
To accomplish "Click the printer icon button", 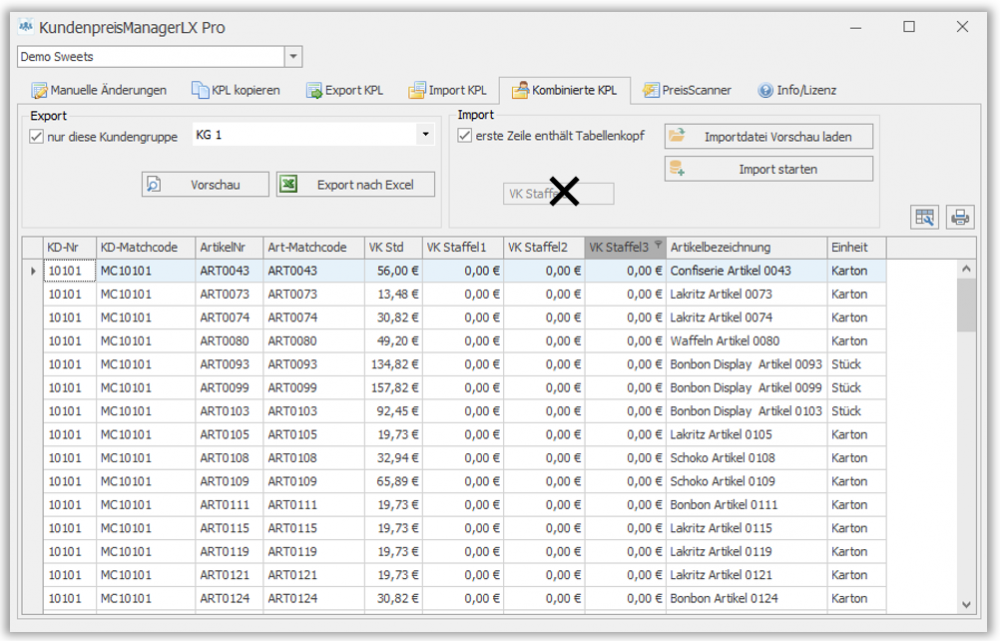I will pyautogui.click(x=960, y=217).
